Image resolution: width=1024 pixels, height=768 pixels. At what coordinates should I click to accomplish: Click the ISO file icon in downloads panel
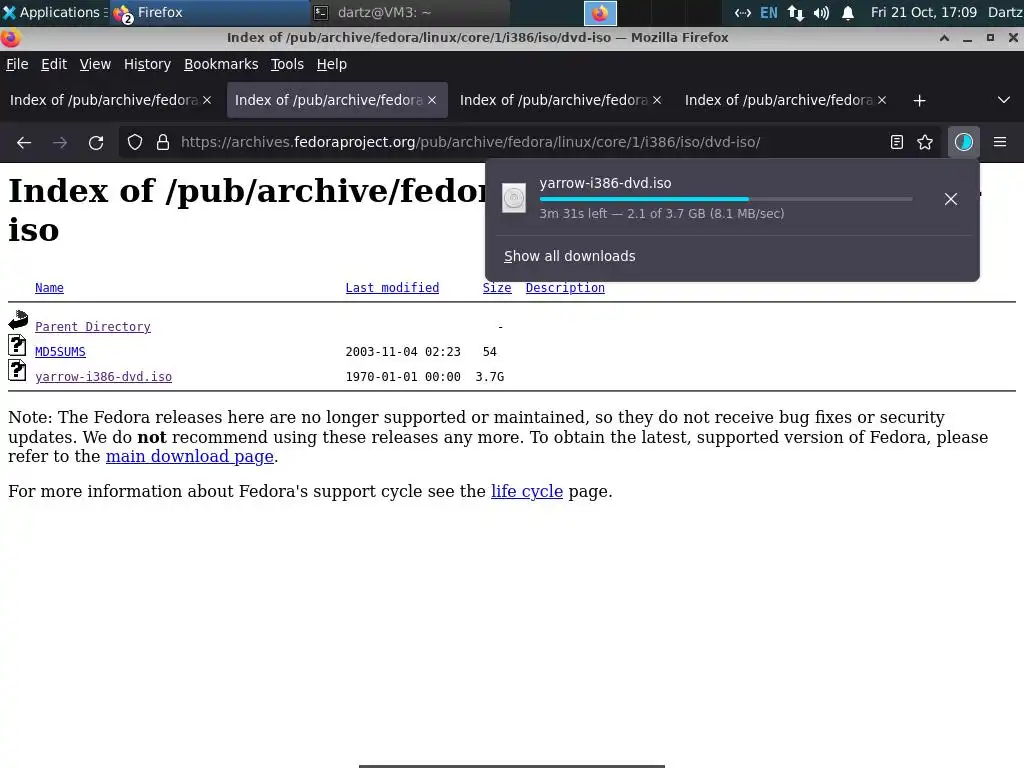[514, 198]
